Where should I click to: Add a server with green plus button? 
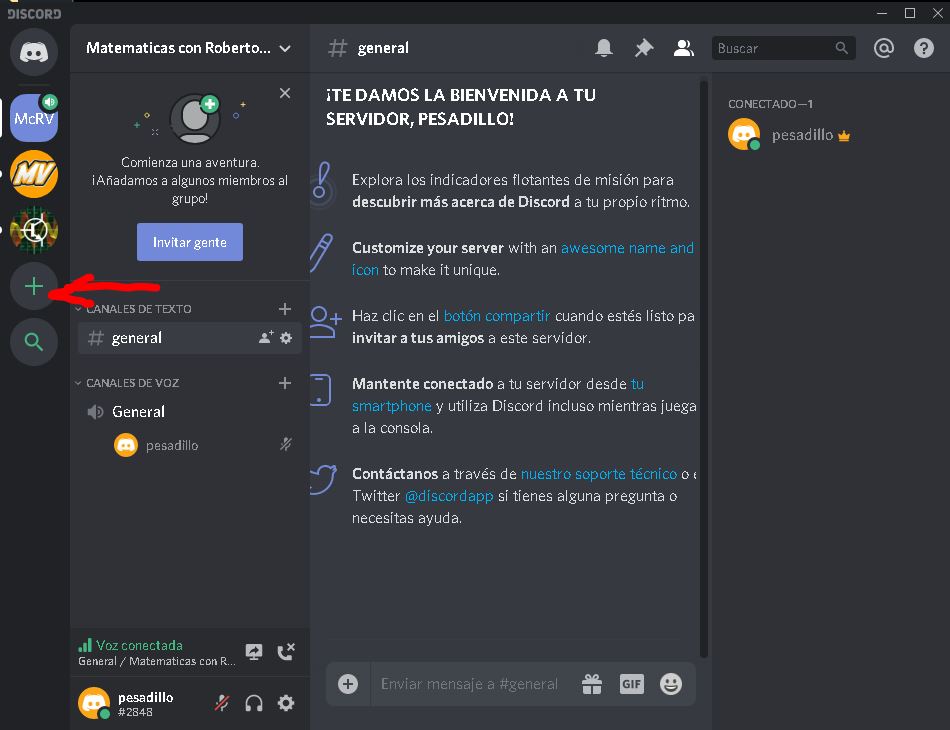click(34, 286)
